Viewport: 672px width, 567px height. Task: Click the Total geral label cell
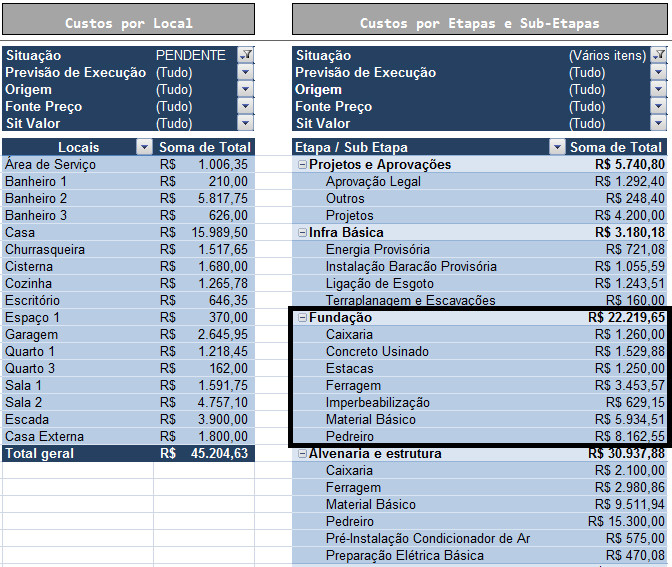(x=78, y=453)
